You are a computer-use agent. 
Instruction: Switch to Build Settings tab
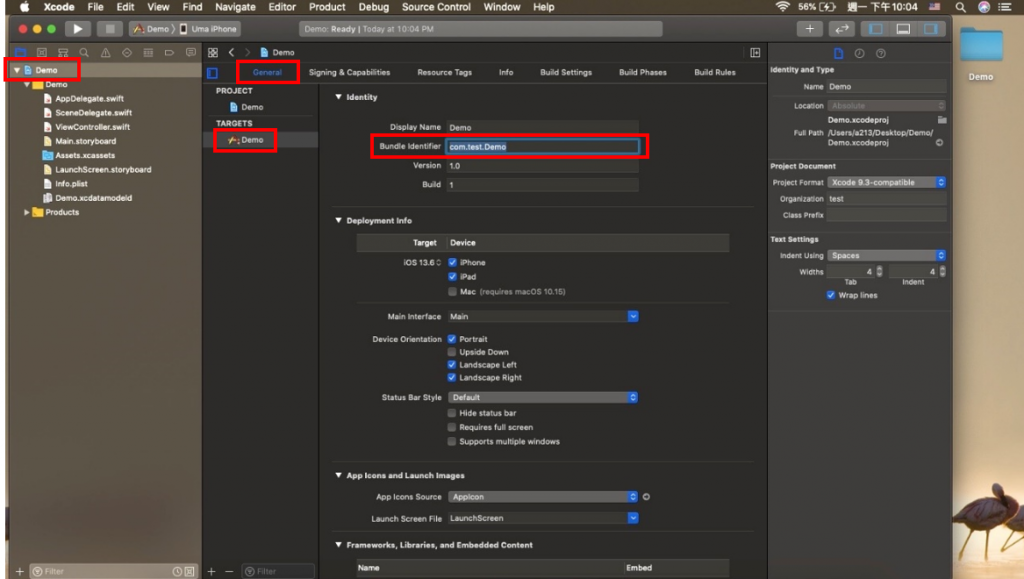pyautogui.click(x=566, y=72)
